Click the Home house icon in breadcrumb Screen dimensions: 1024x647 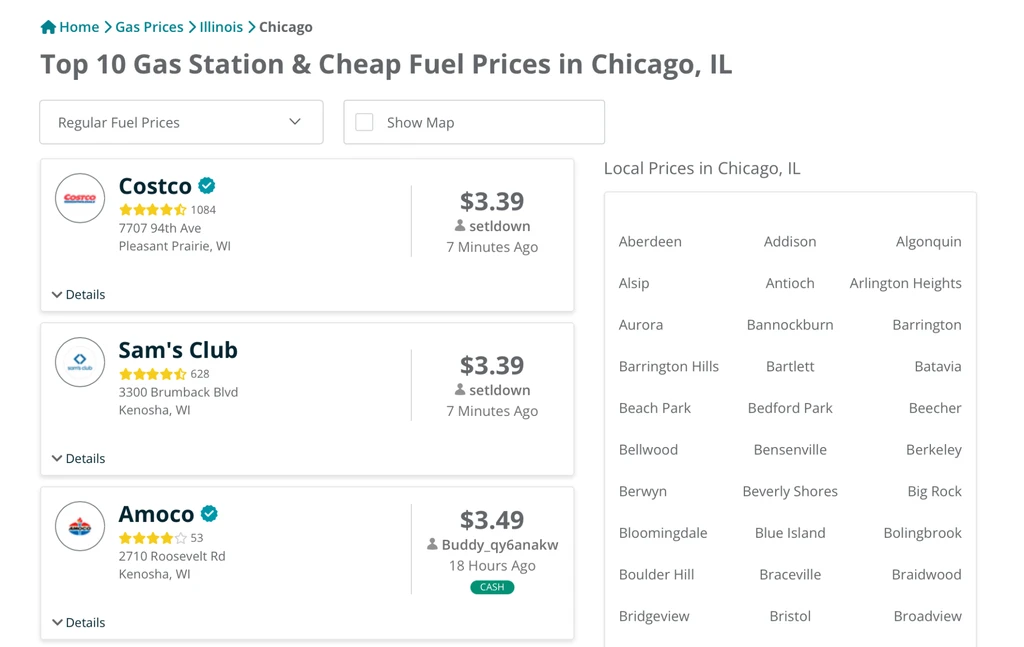coord(48,27)
